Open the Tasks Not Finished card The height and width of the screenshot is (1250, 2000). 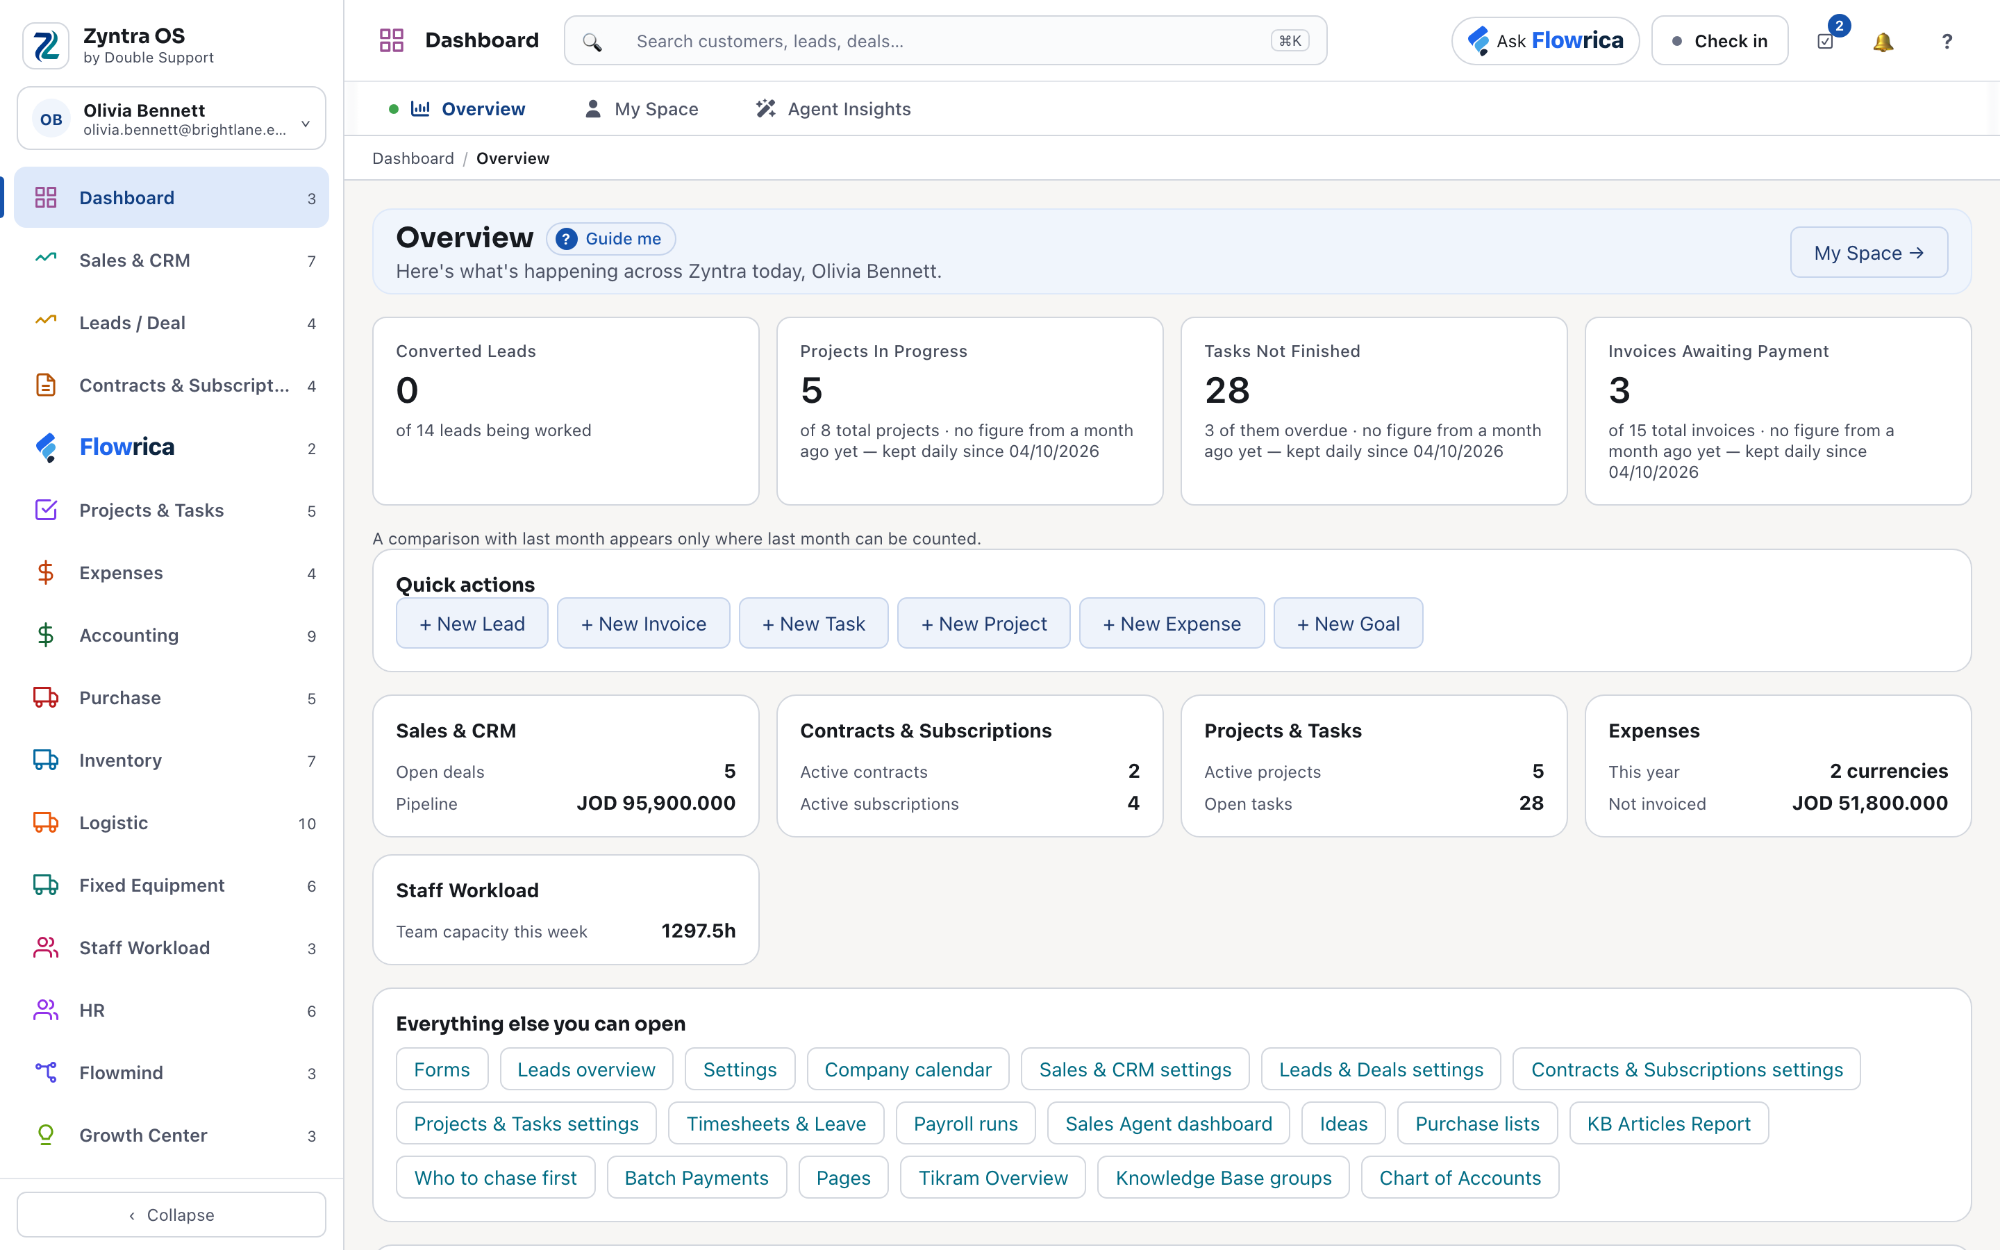pyautogui.click(x=1374, y=411)
